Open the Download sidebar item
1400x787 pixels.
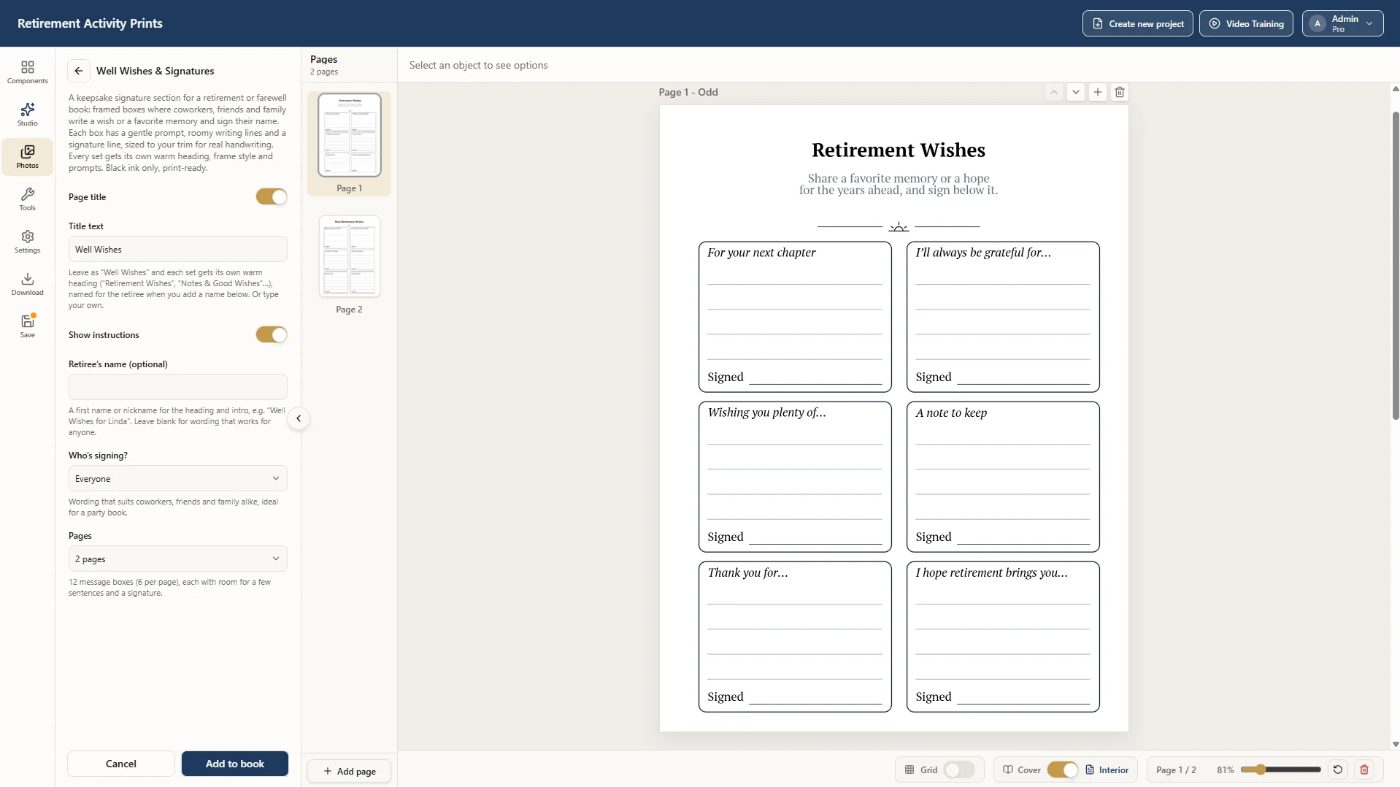point(27,284)
